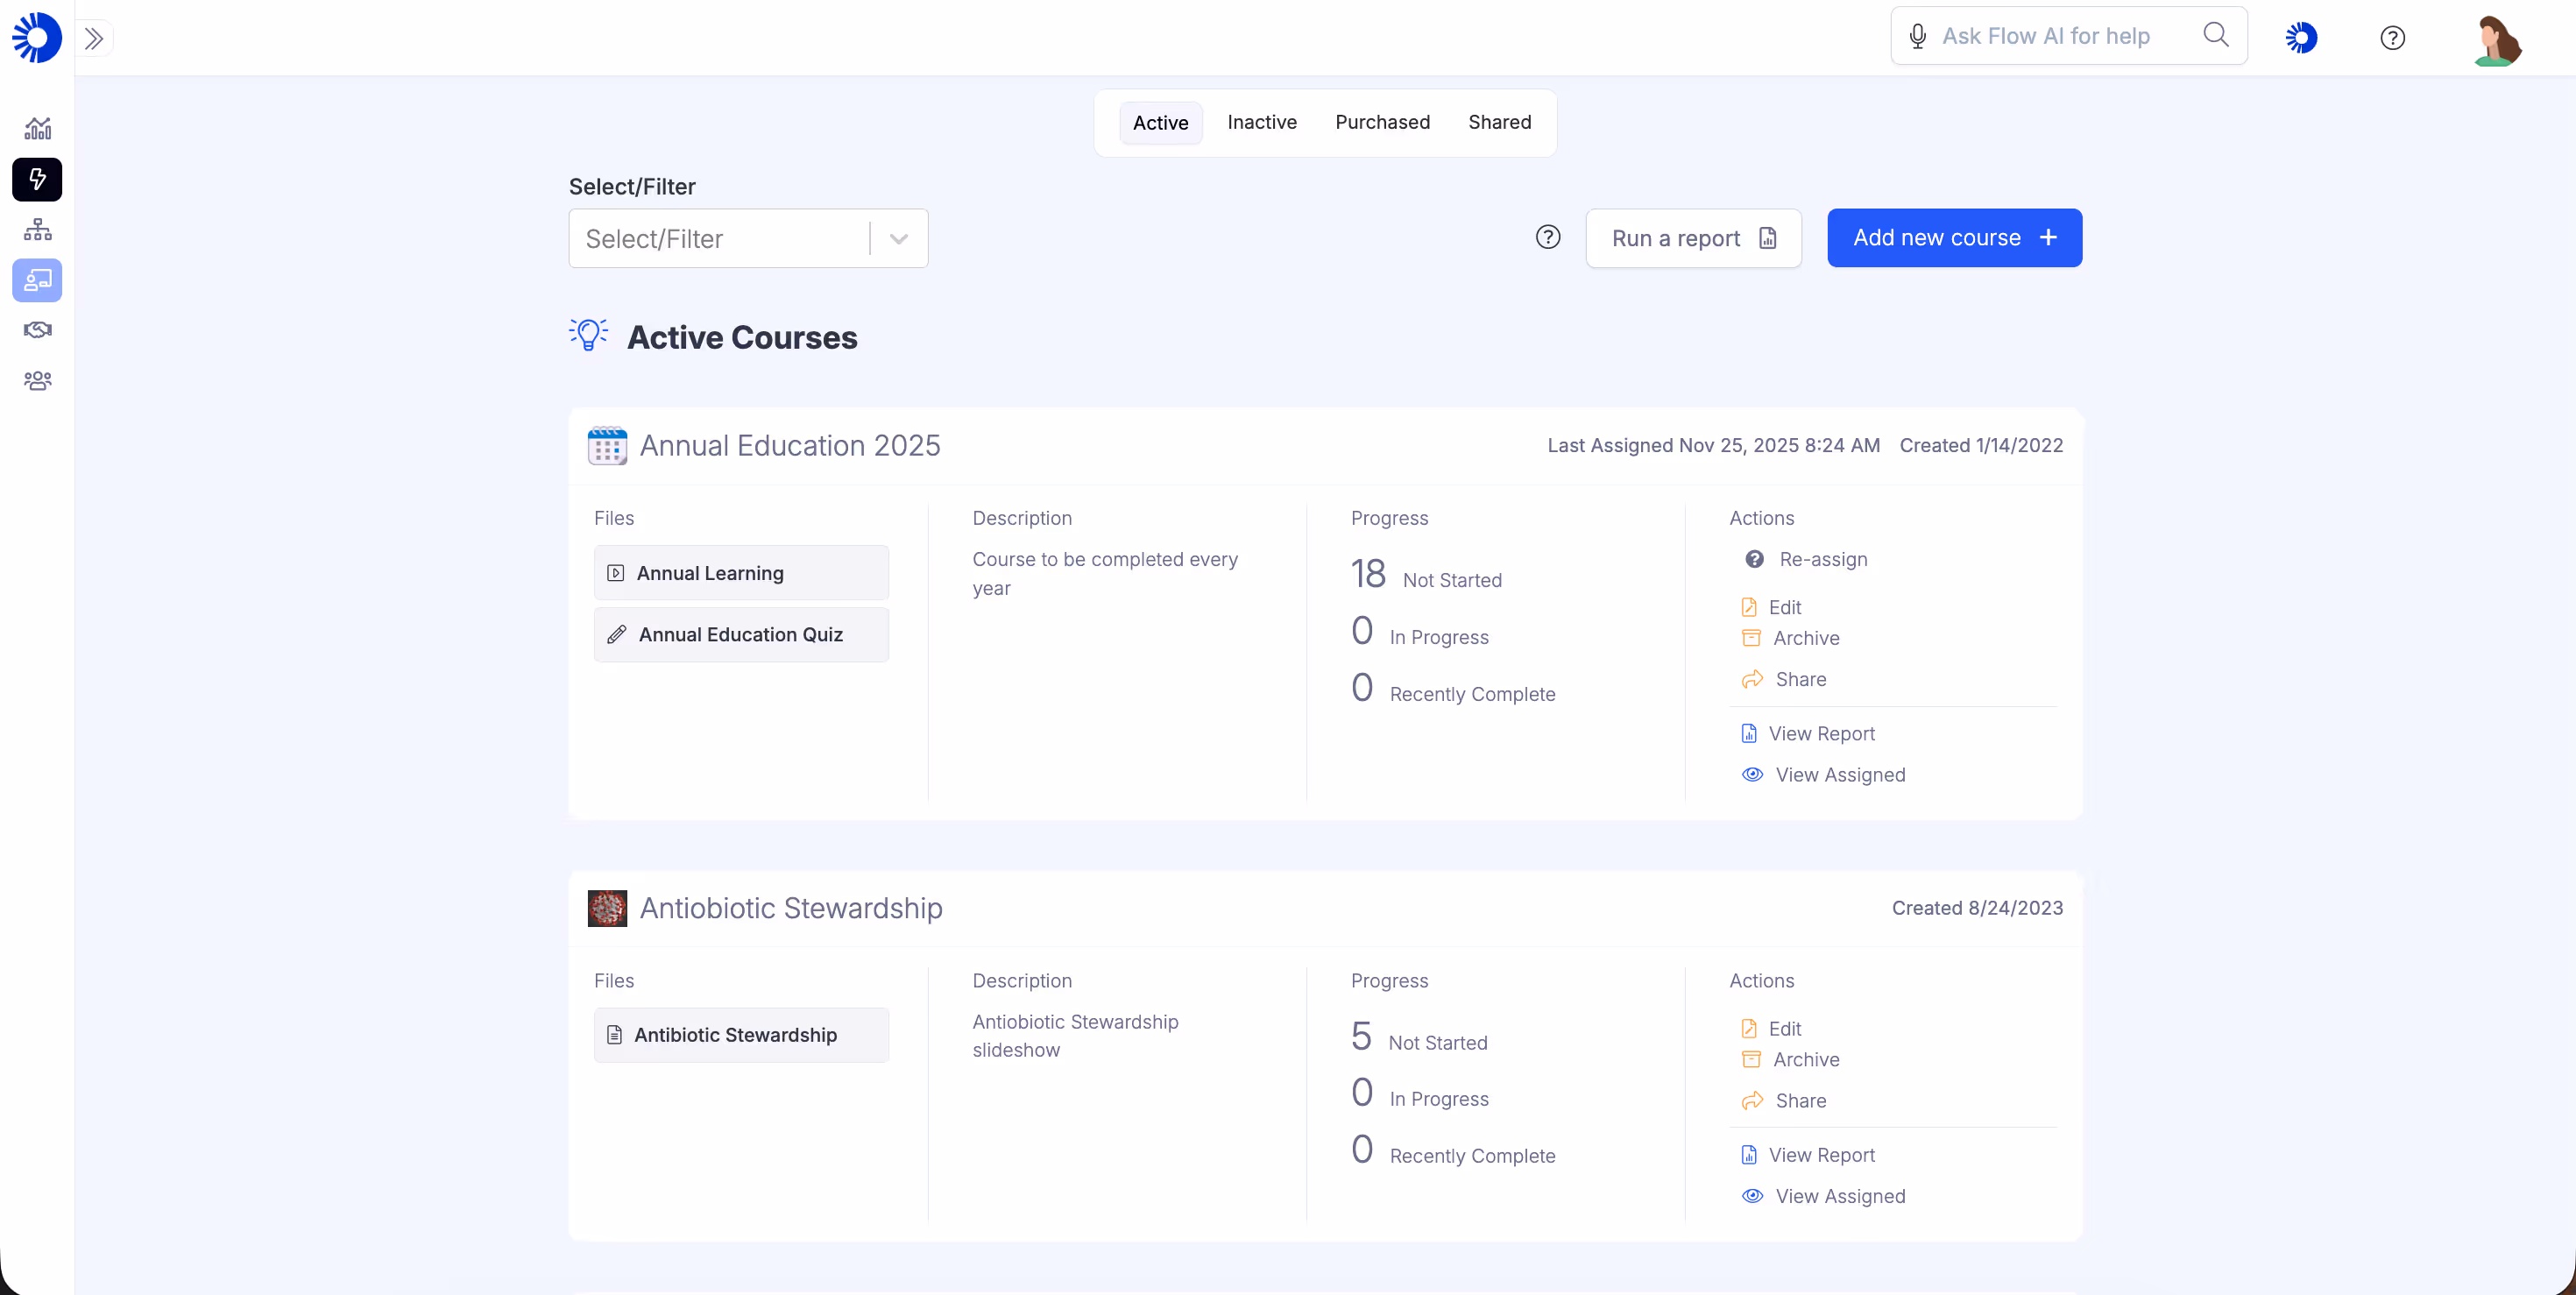Screen dimensions: 2576x1295
Task: Select the lightning bolt icon in sidebar
Action: [x=37, y=180]
